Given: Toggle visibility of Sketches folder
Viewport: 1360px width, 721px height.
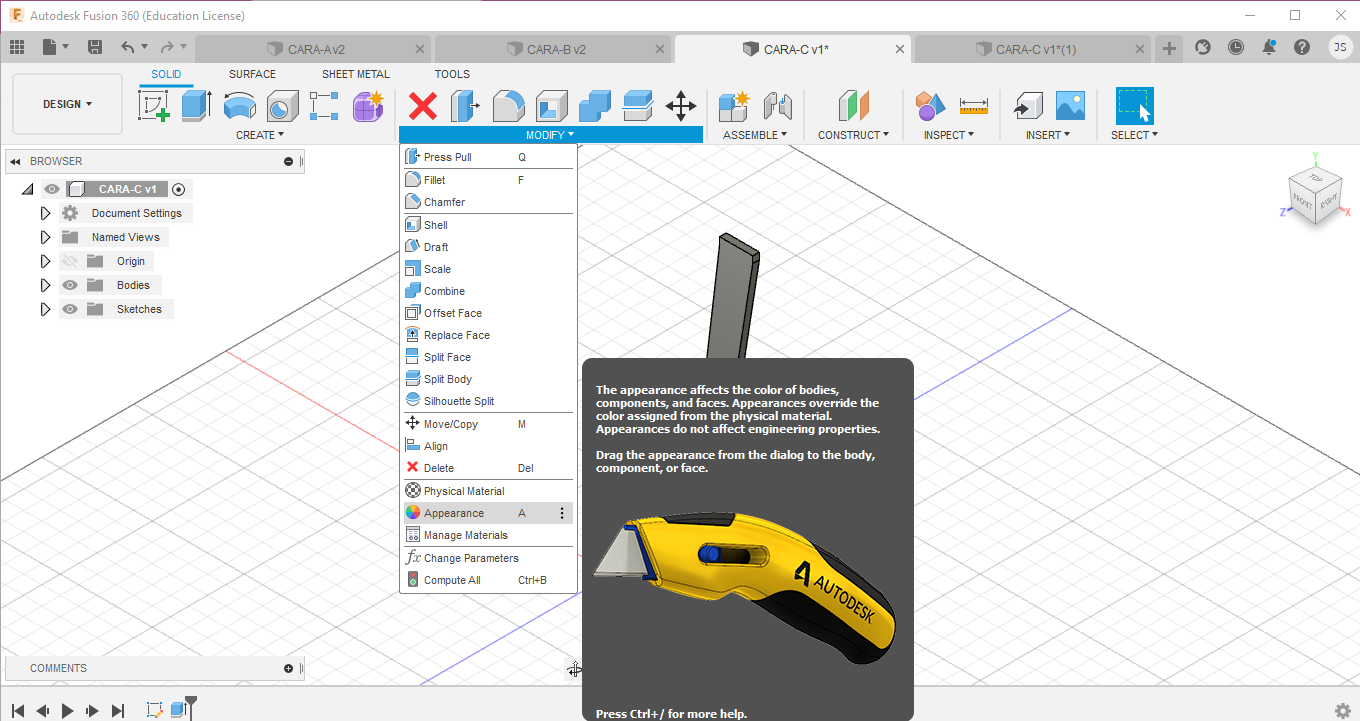Looking at the screenshot, I should point(70,309).
